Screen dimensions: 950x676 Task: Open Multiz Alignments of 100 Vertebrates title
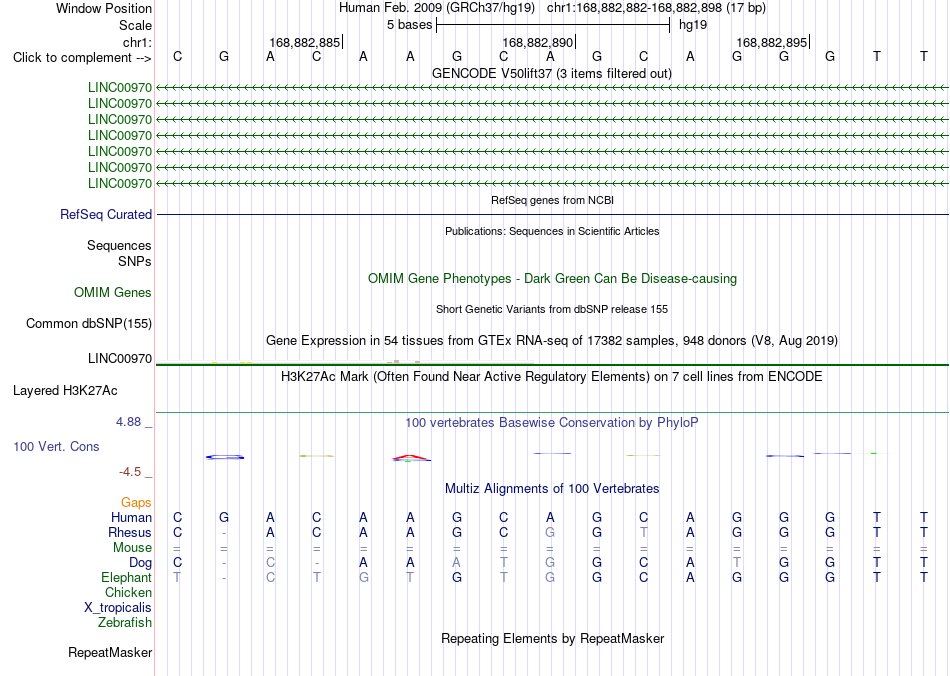click(x=552, y=489)
